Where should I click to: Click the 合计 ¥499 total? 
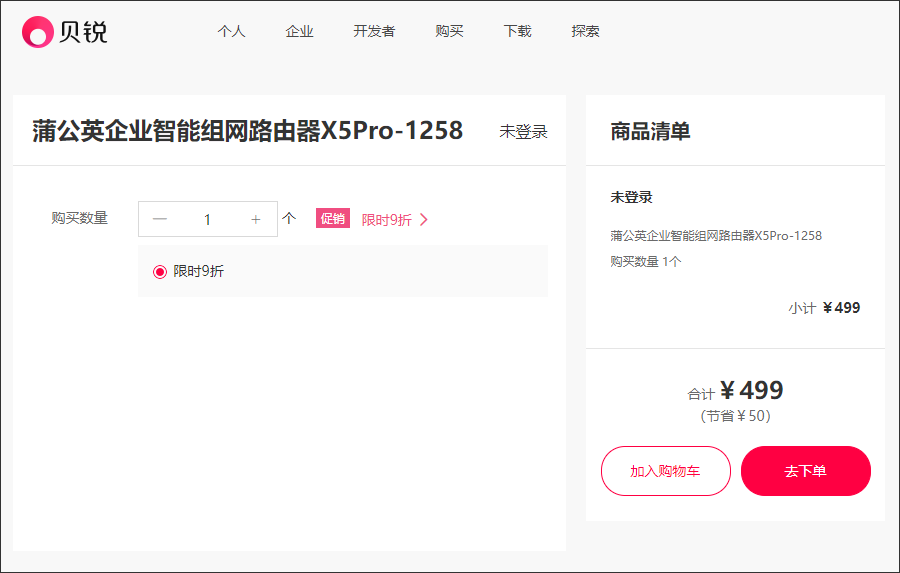pyautogui.click(x=735, y=391)
